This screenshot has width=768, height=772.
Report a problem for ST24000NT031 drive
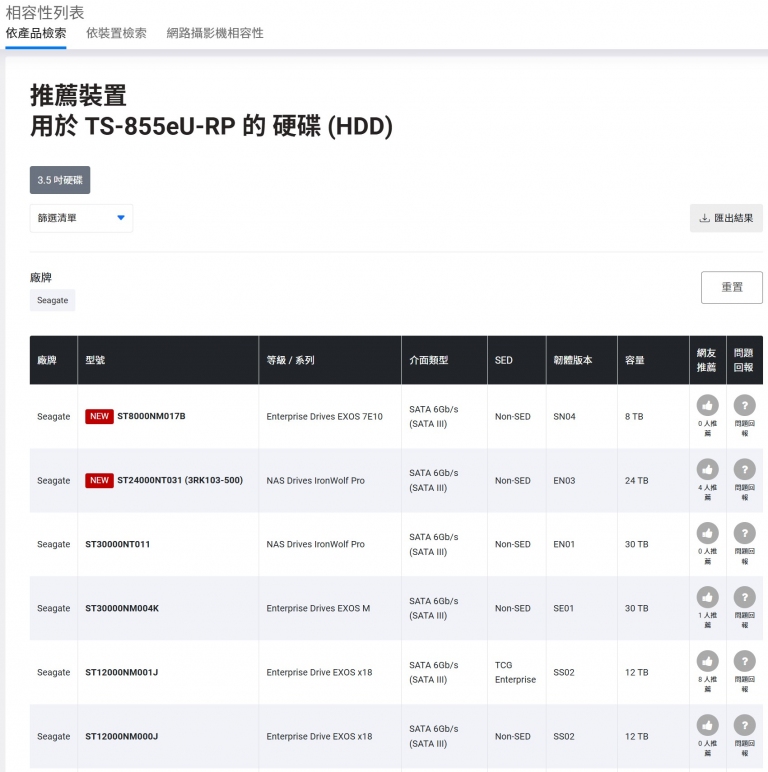coord(744,469)
